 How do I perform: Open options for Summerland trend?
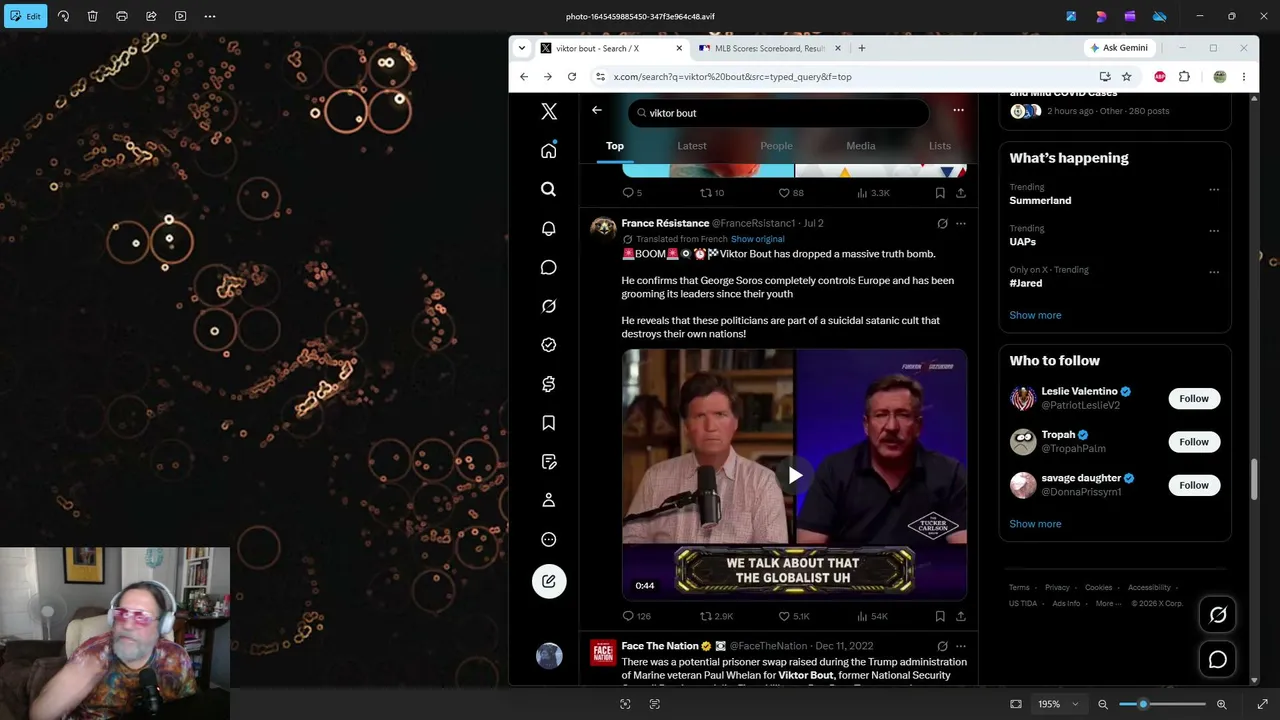(x=1214, y=189)
